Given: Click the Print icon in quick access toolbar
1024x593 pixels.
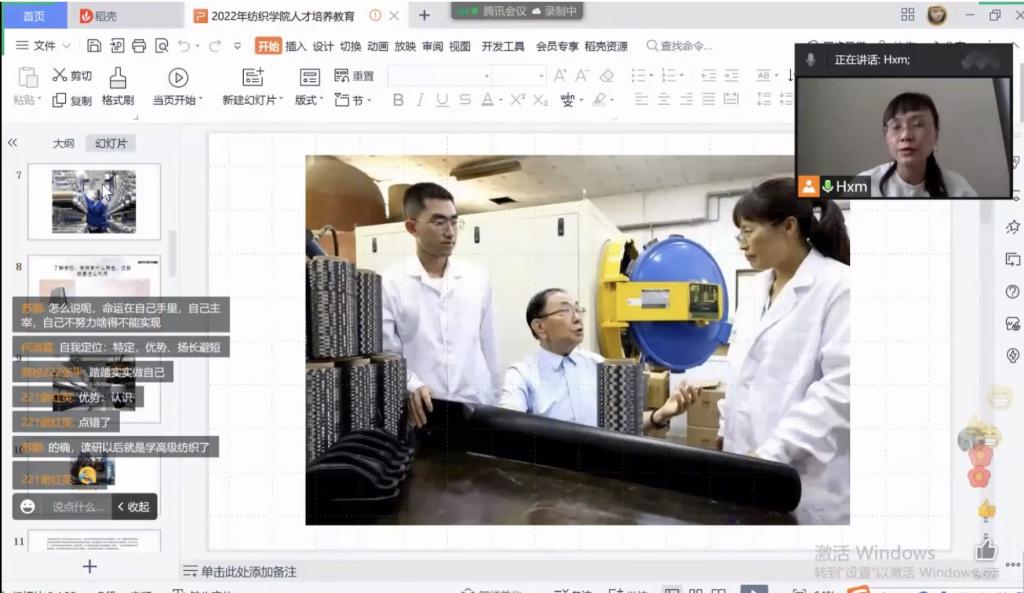Looking at the screenshot, I should click(x=139, y=46).
